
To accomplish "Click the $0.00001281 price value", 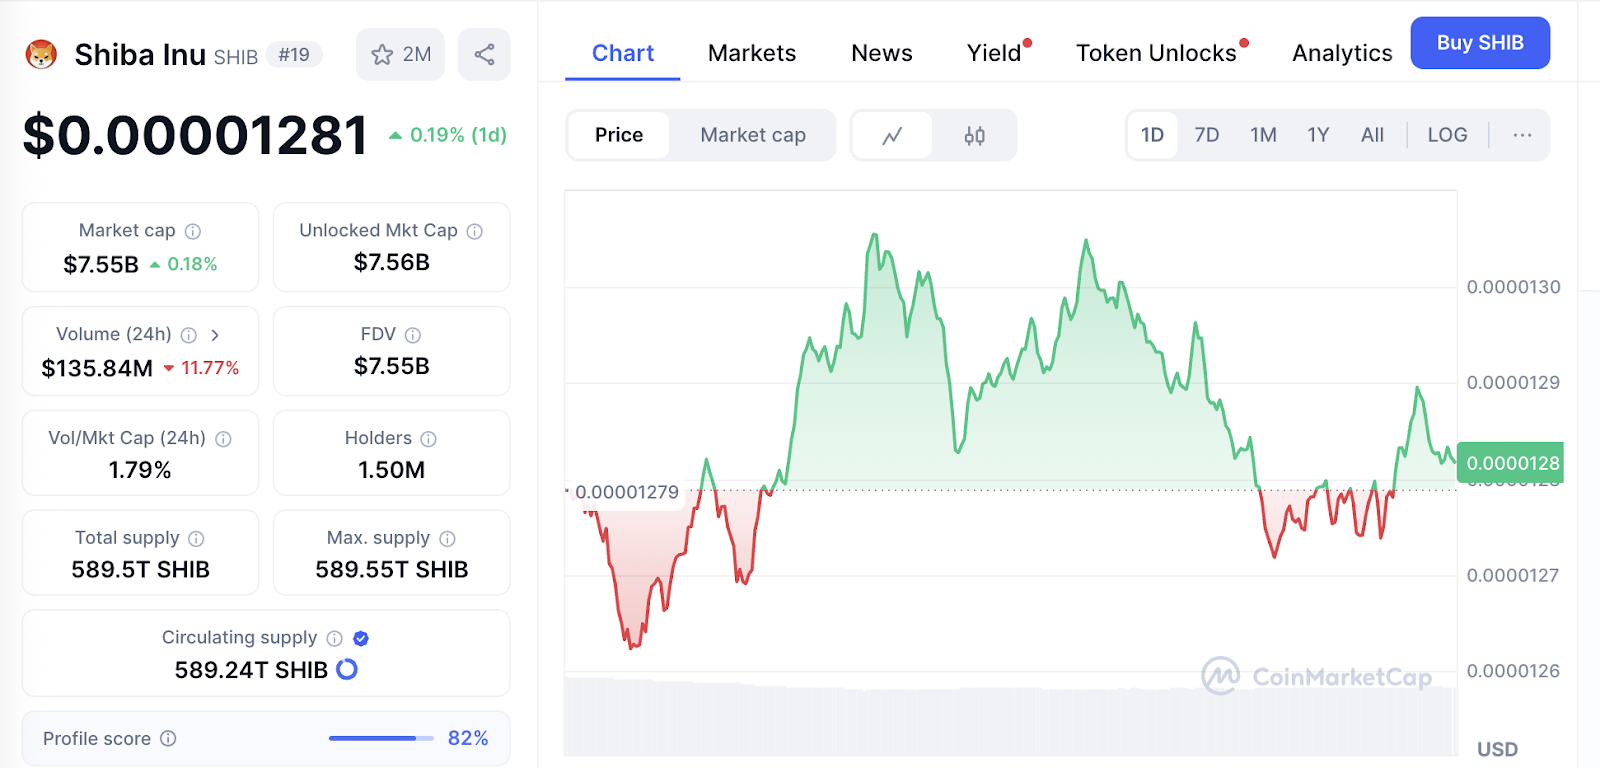I will 196,135.
